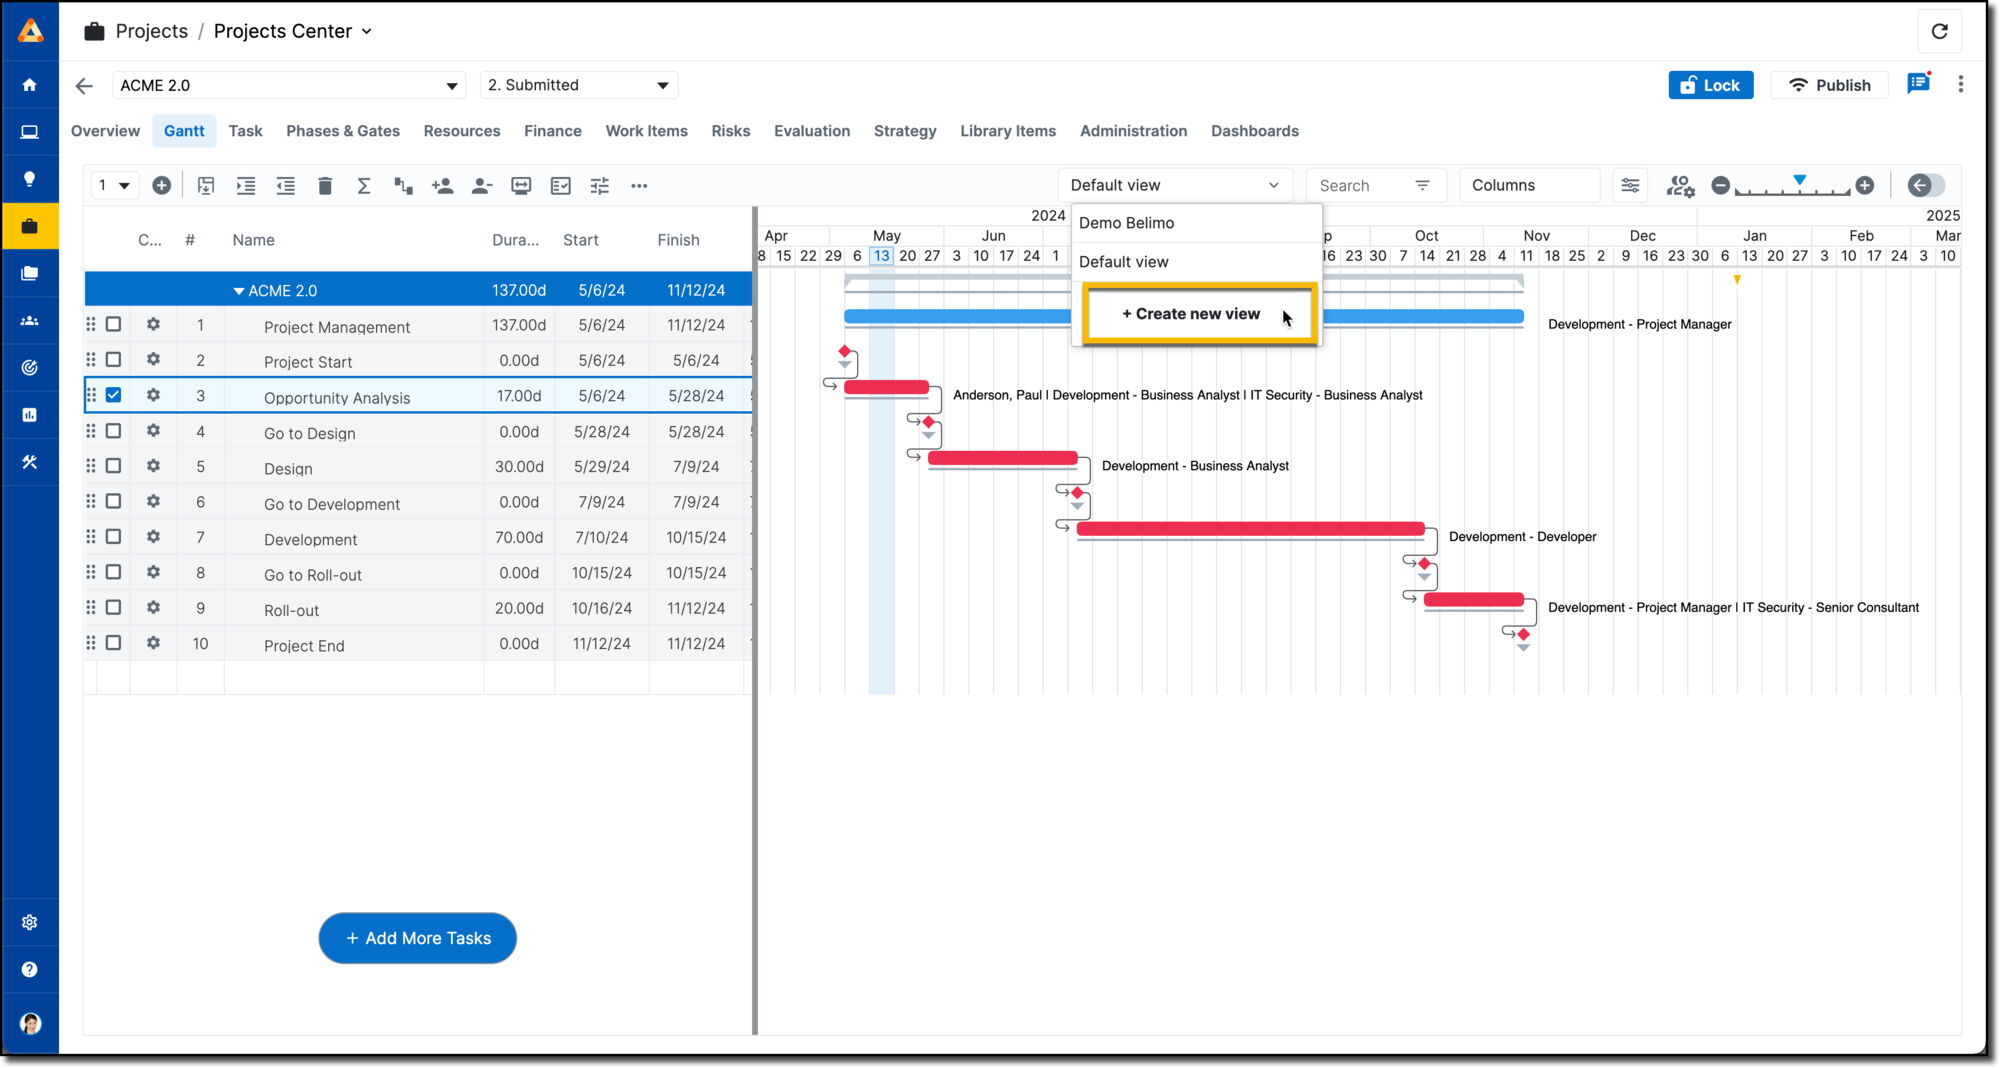Click the timeline zoom slider handle
Screen dimensions: 2000x1068
pyautogui.click(x=1799, y=181)
